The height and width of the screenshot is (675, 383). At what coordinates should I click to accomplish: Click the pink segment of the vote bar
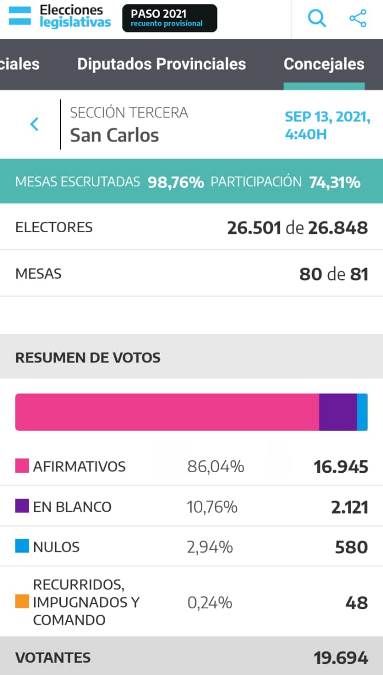(x=167, y=412)
